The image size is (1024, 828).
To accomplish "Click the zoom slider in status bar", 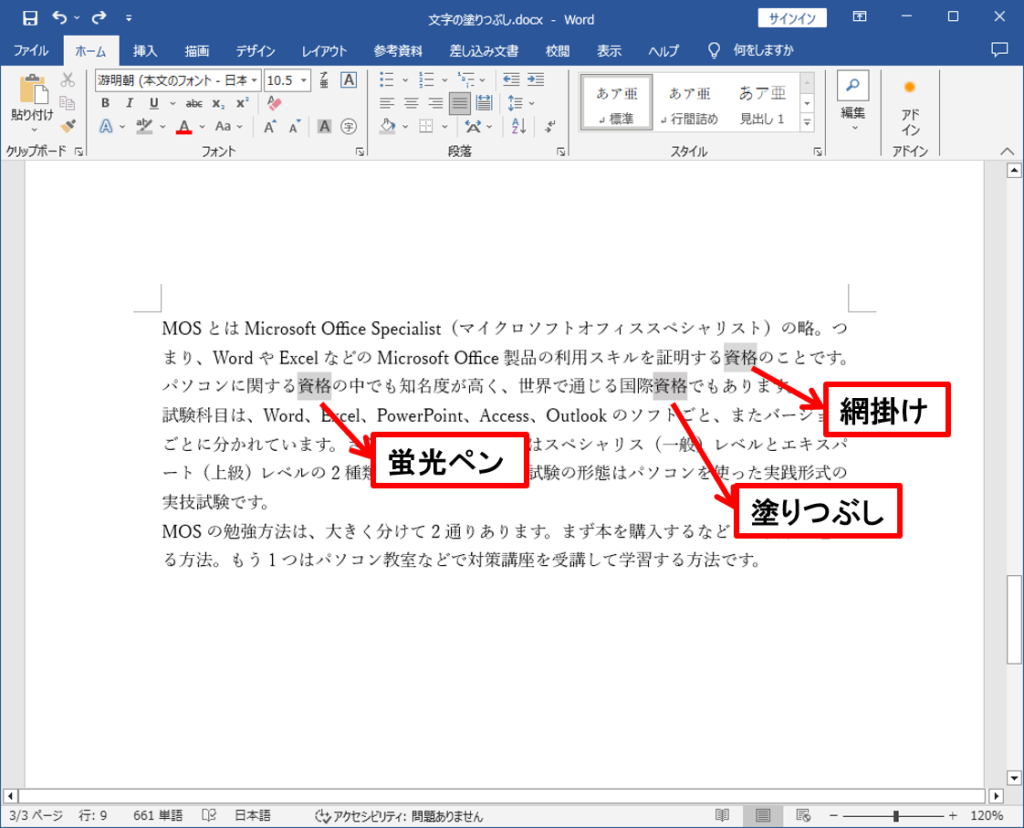I will [896, 816].
